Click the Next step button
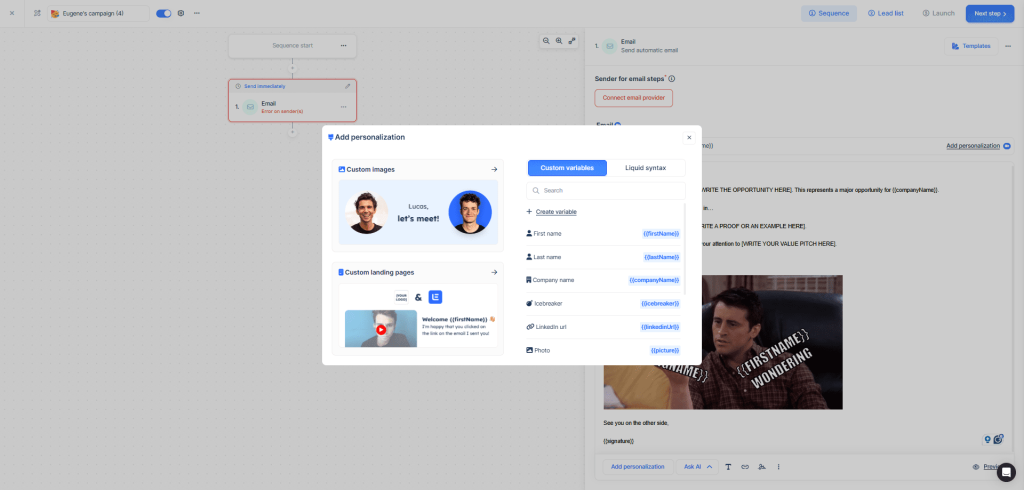The height and width of the screenshot is (490, 1024). [x=989, y=13]
